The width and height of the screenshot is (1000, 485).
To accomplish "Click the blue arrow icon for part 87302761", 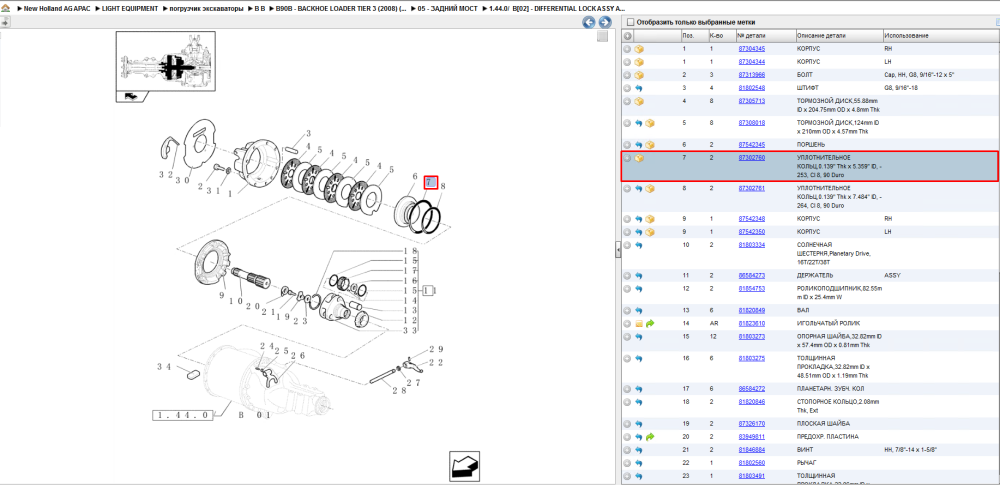I will pyautogui.click(x=639, y=188).
